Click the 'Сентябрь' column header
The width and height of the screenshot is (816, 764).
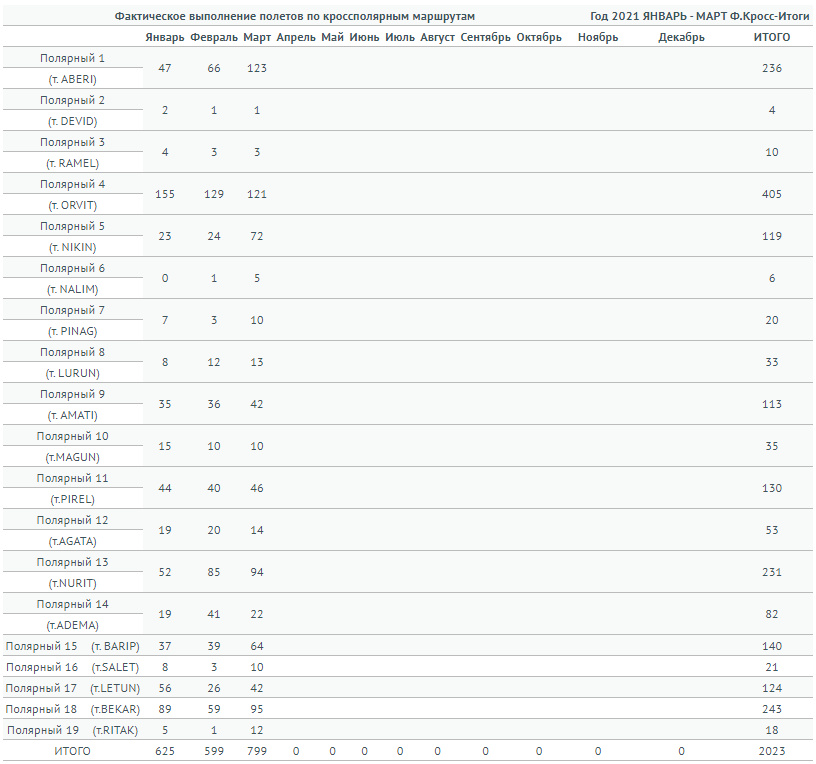486,37
